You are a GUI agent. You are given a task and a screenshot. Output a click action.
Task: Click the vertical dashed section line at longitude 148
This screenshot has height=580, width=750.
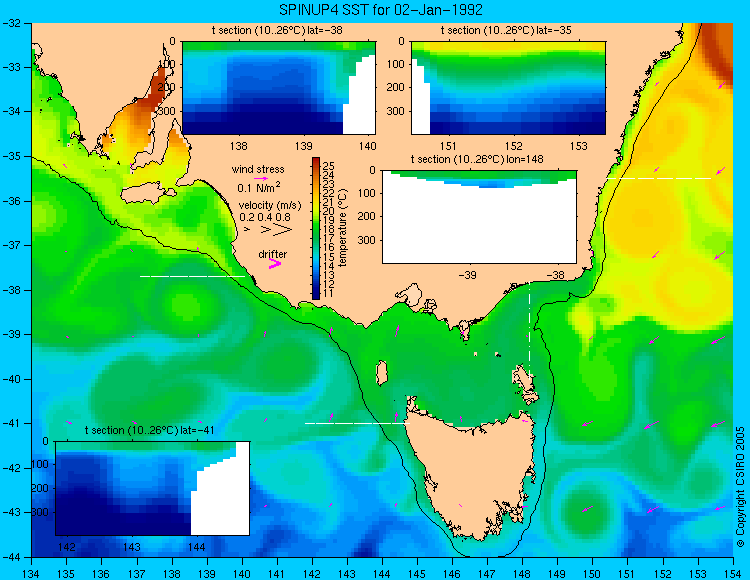pyautogui.click(x=529, y=330)
